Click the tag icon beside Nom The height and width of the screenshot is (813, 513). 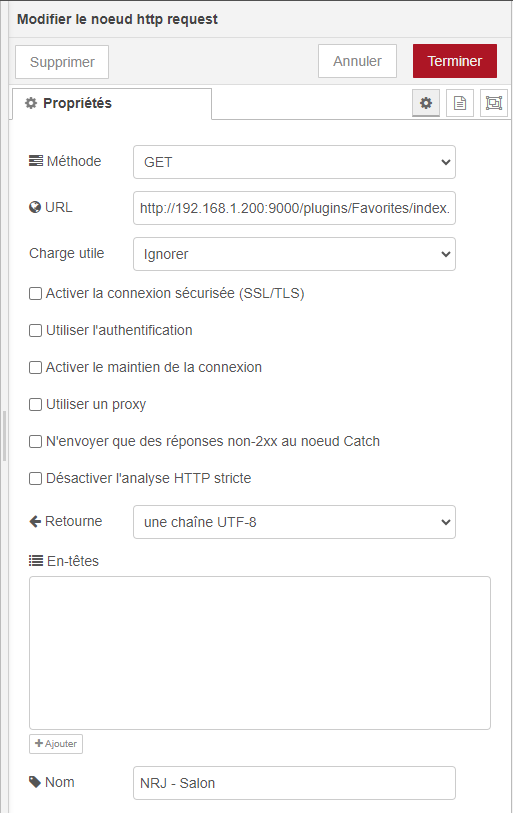click(35, 782)
